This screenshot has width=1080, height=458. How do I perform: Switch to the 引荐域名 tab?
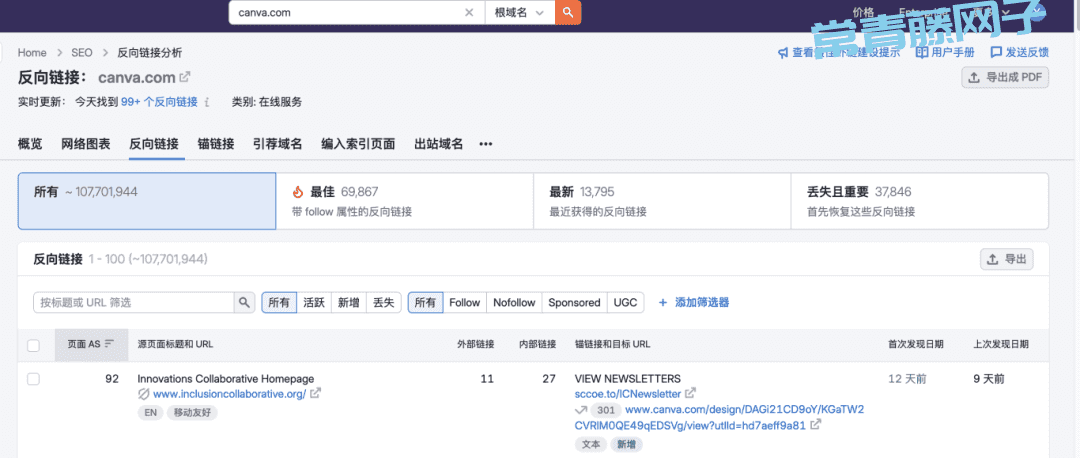[x=278, y=144]
